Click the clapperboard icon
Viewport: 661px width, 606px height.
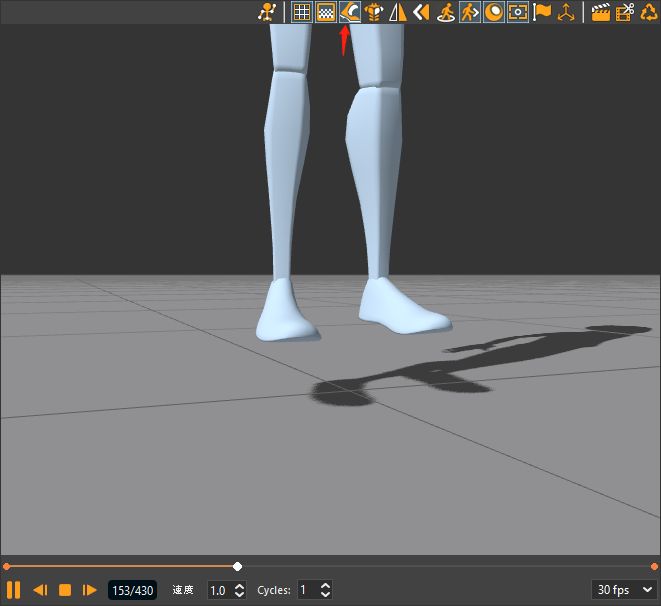(601, 12)
